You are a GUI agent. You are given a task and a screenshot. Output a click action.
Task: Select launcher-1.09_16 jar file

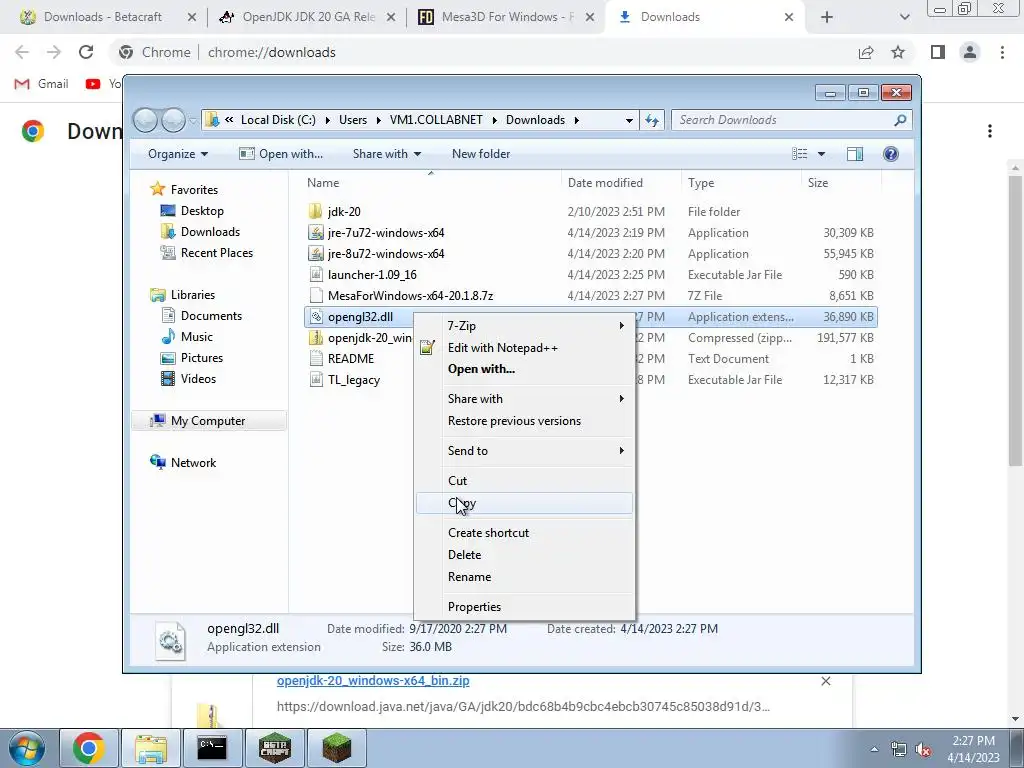372,275
